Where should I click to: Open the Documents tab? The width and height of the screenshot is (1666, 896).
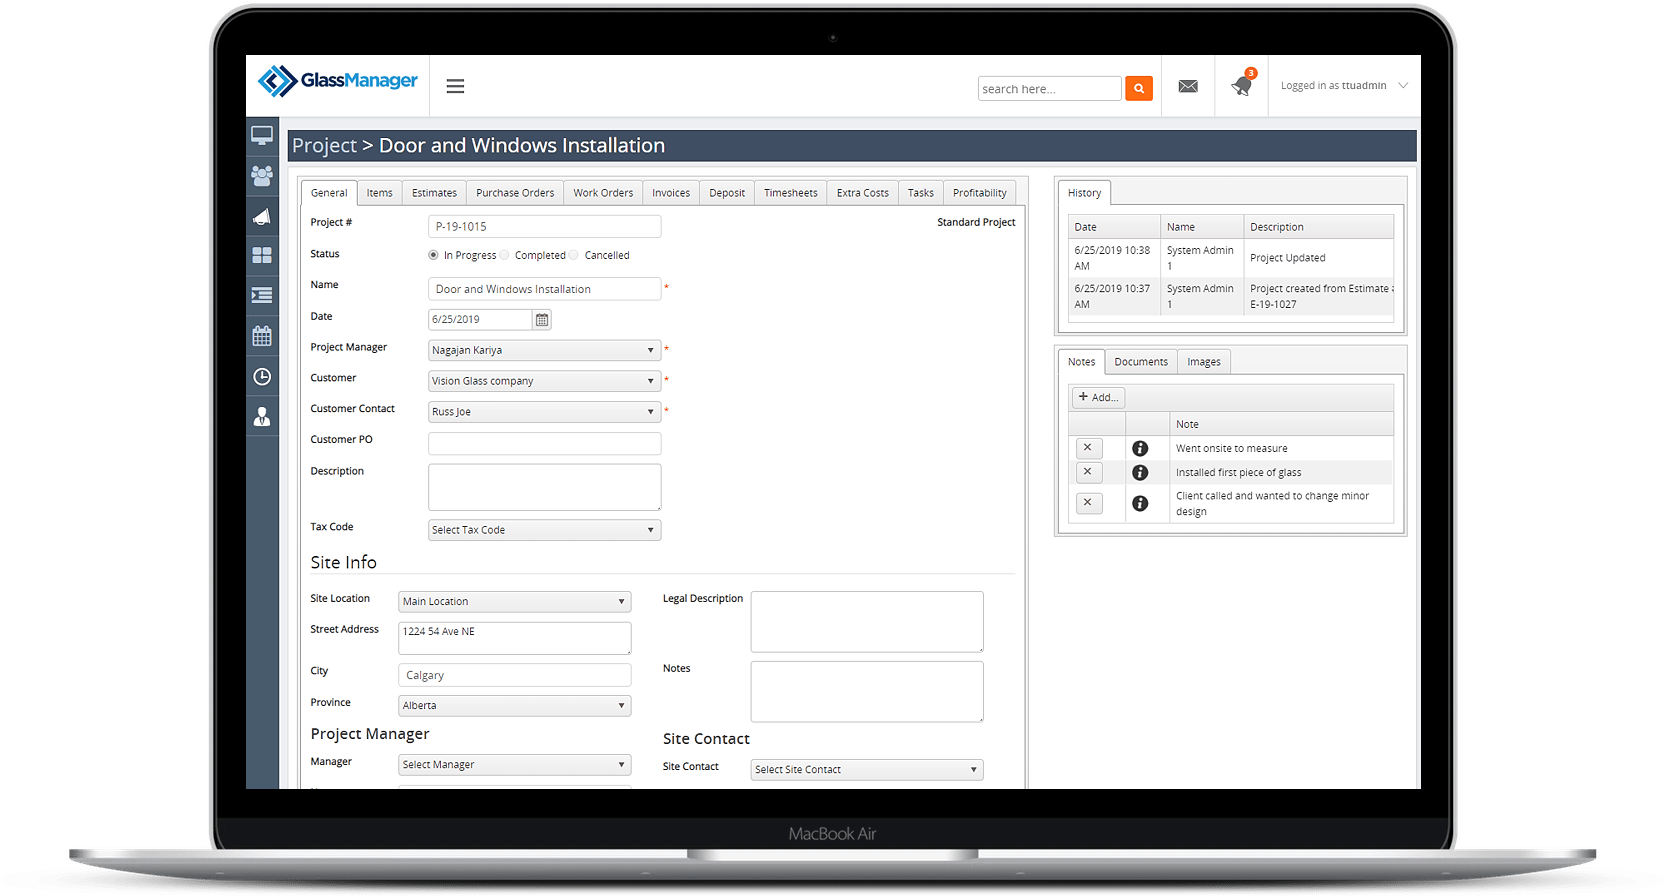1141,362
